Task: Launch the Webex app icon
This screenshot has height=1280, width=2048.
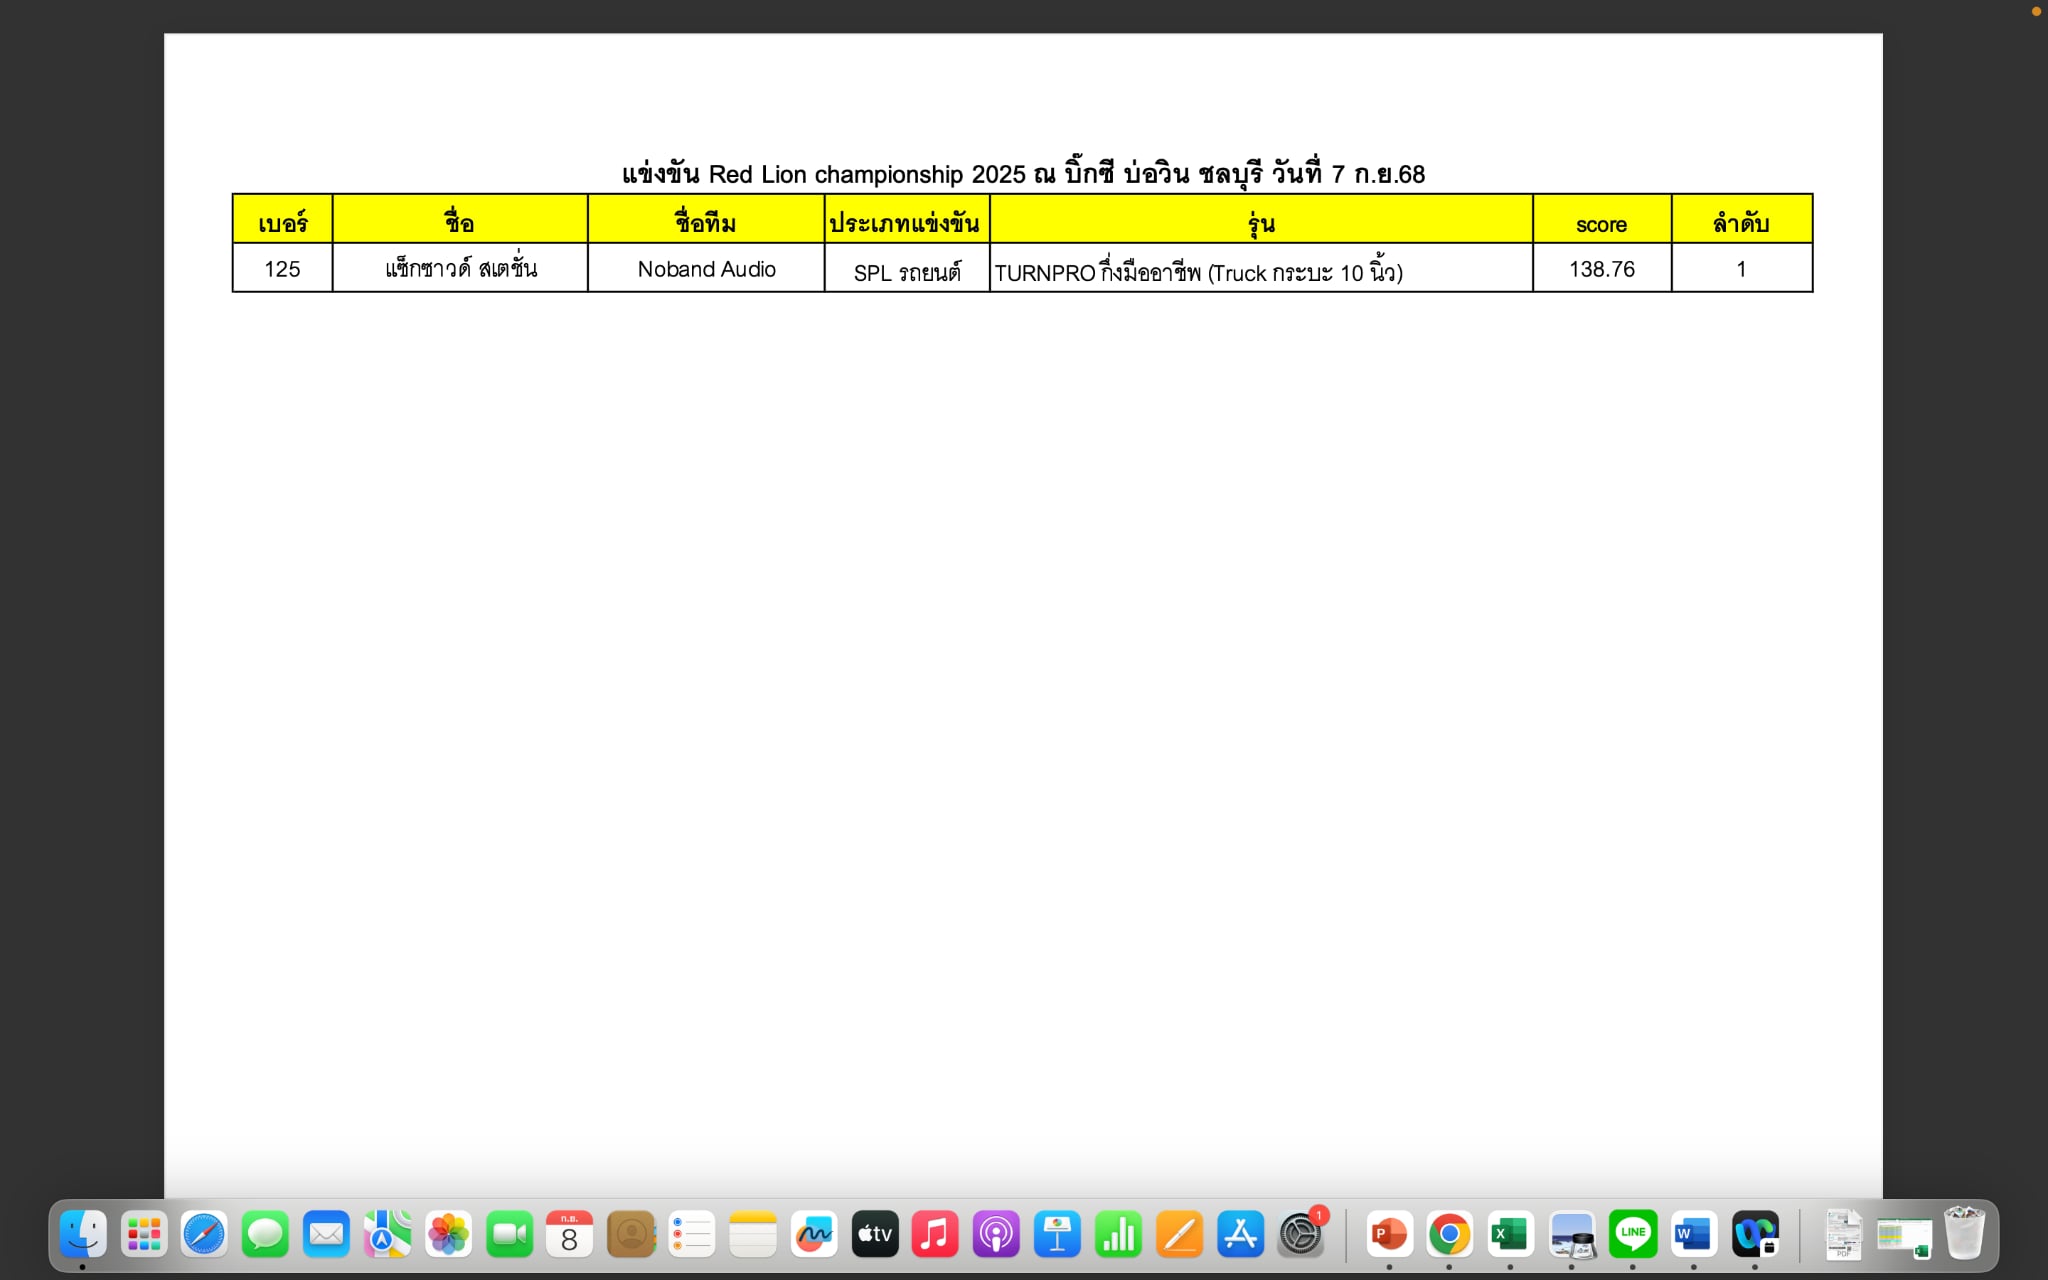Action: pos(1755,1235)
